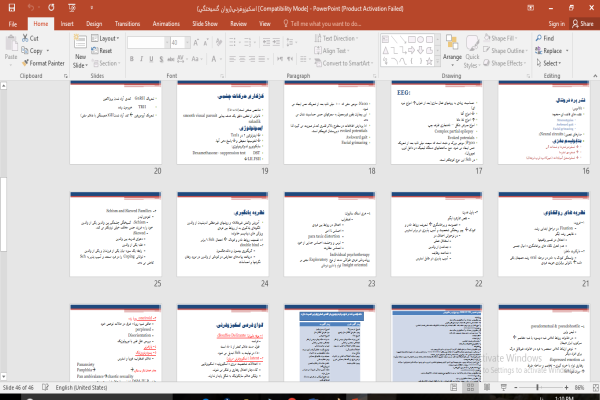
Task: Switch to the Insert tab
Action: tap(67, 24)
